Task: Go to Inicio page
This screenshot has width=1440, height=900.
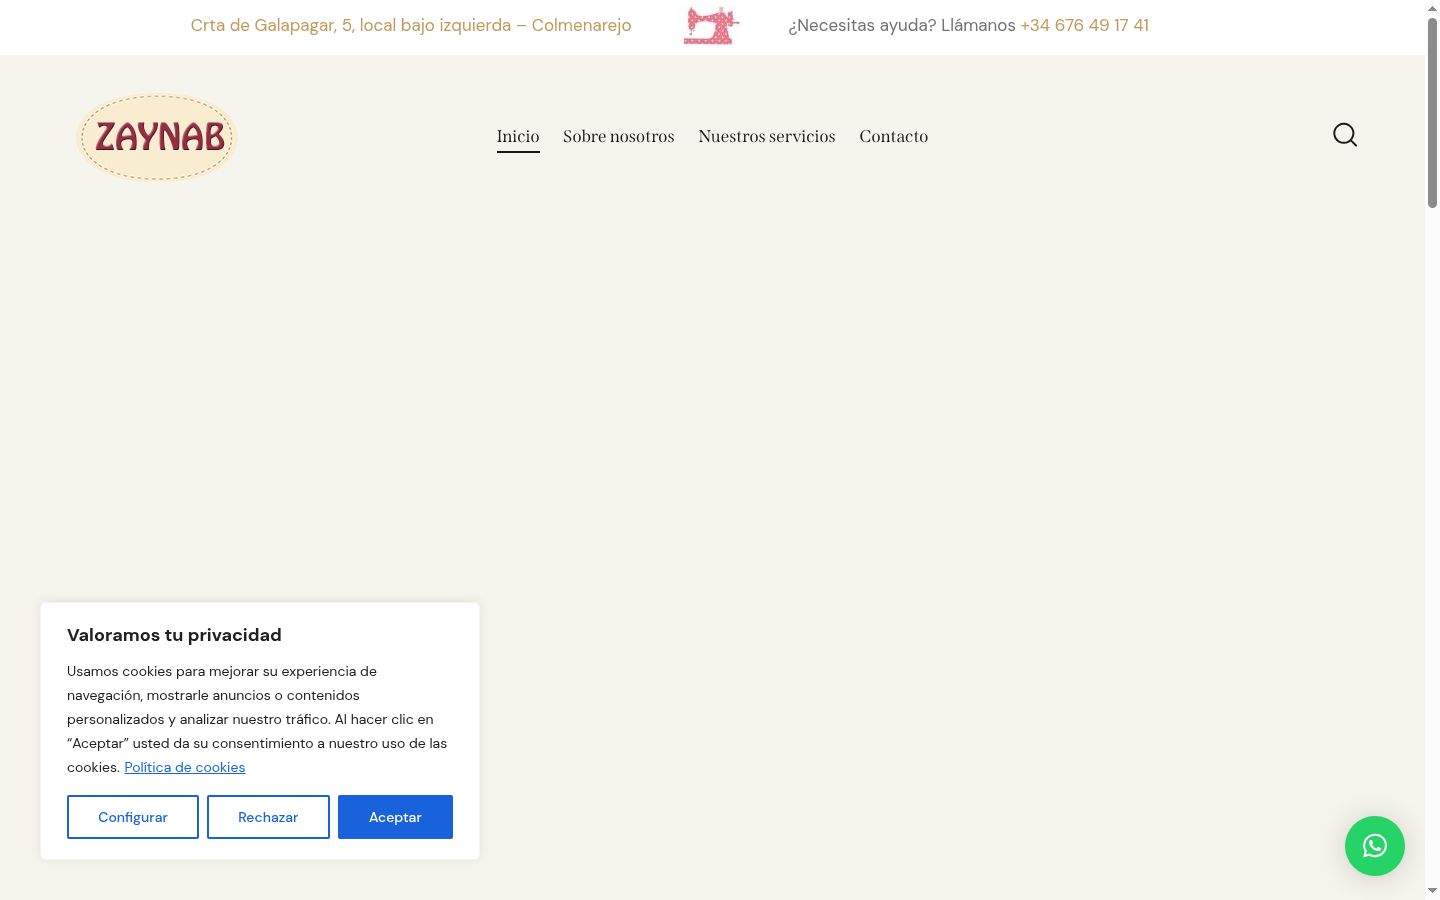Action: (x=518, y=136)
